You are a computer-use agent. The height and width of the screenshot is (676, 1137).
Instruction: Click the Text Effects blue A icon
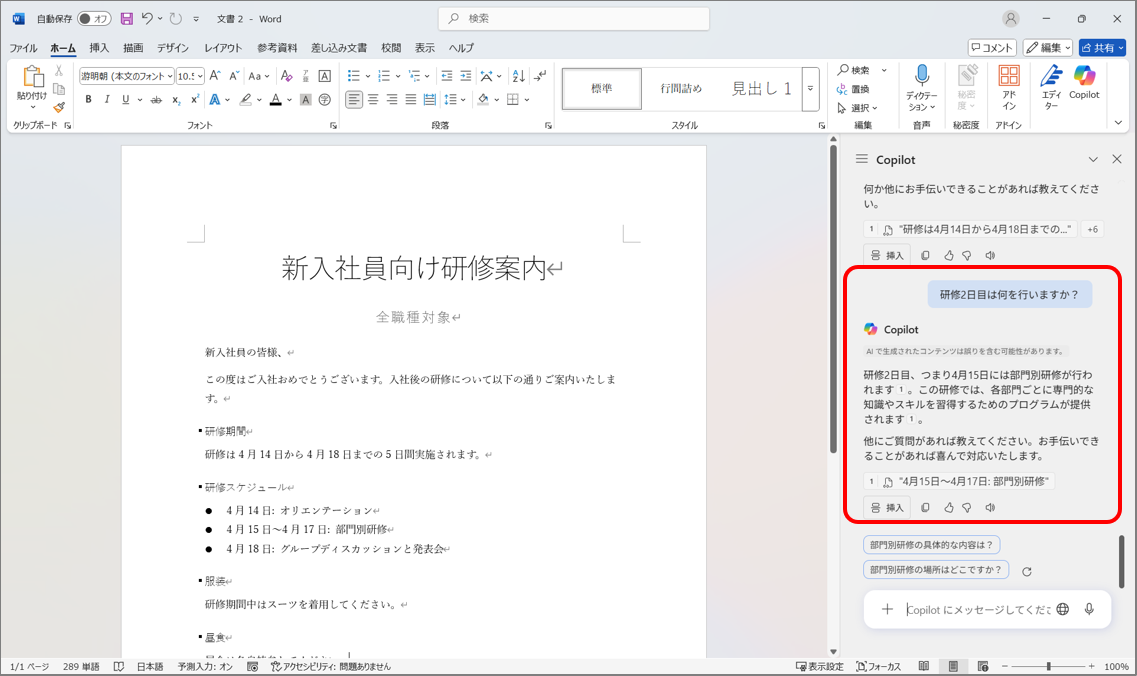[x=215, y=99]
